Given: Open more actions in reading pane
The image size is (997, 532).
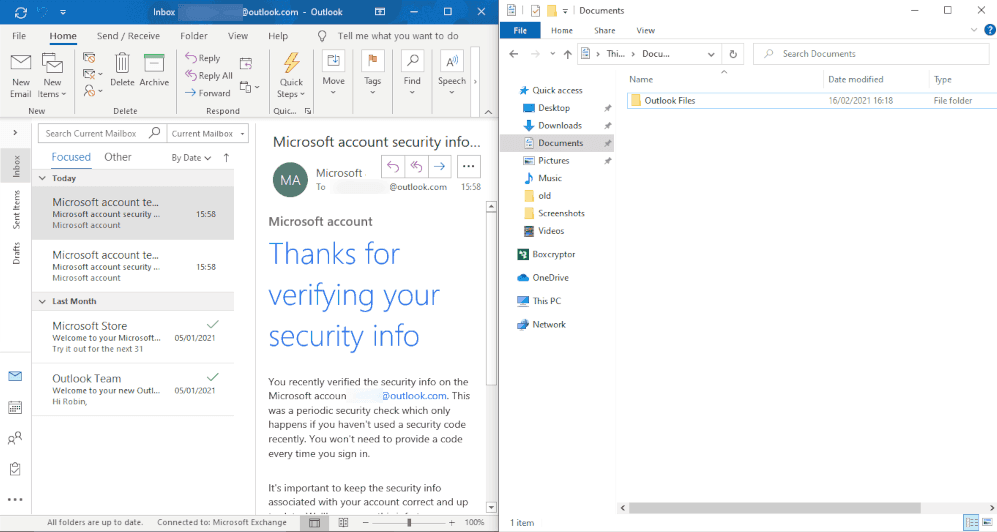Looking at the screenshot, I should pyautogui.click(x=469, y=167).
